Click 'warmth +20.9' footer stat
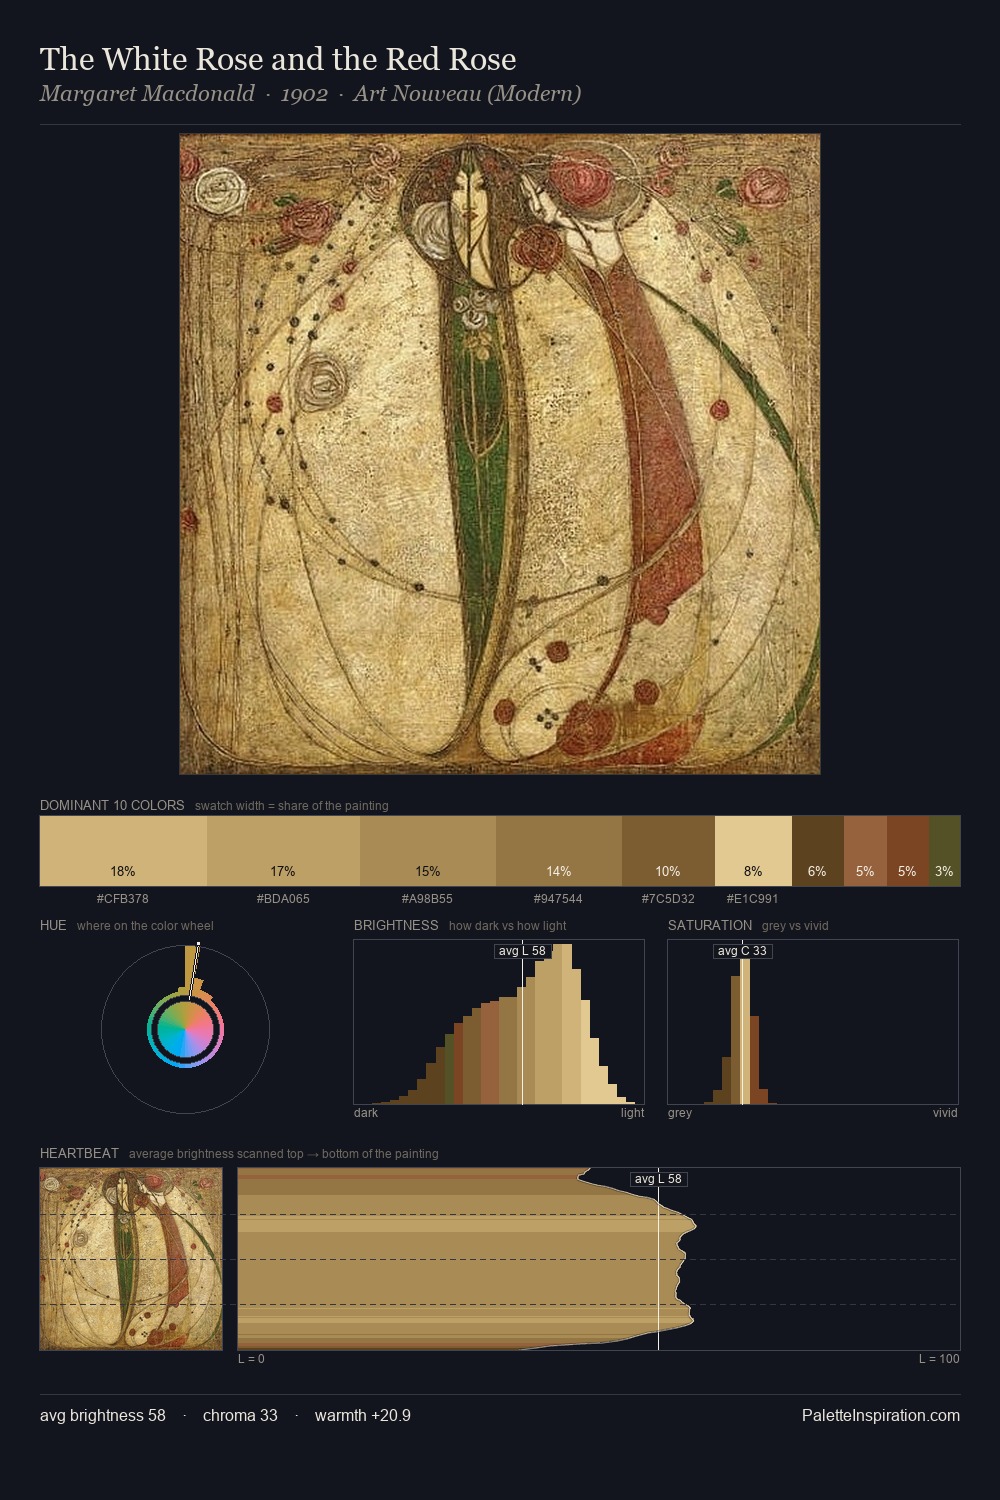The image size is (1000, 1500). point(363,1415)
